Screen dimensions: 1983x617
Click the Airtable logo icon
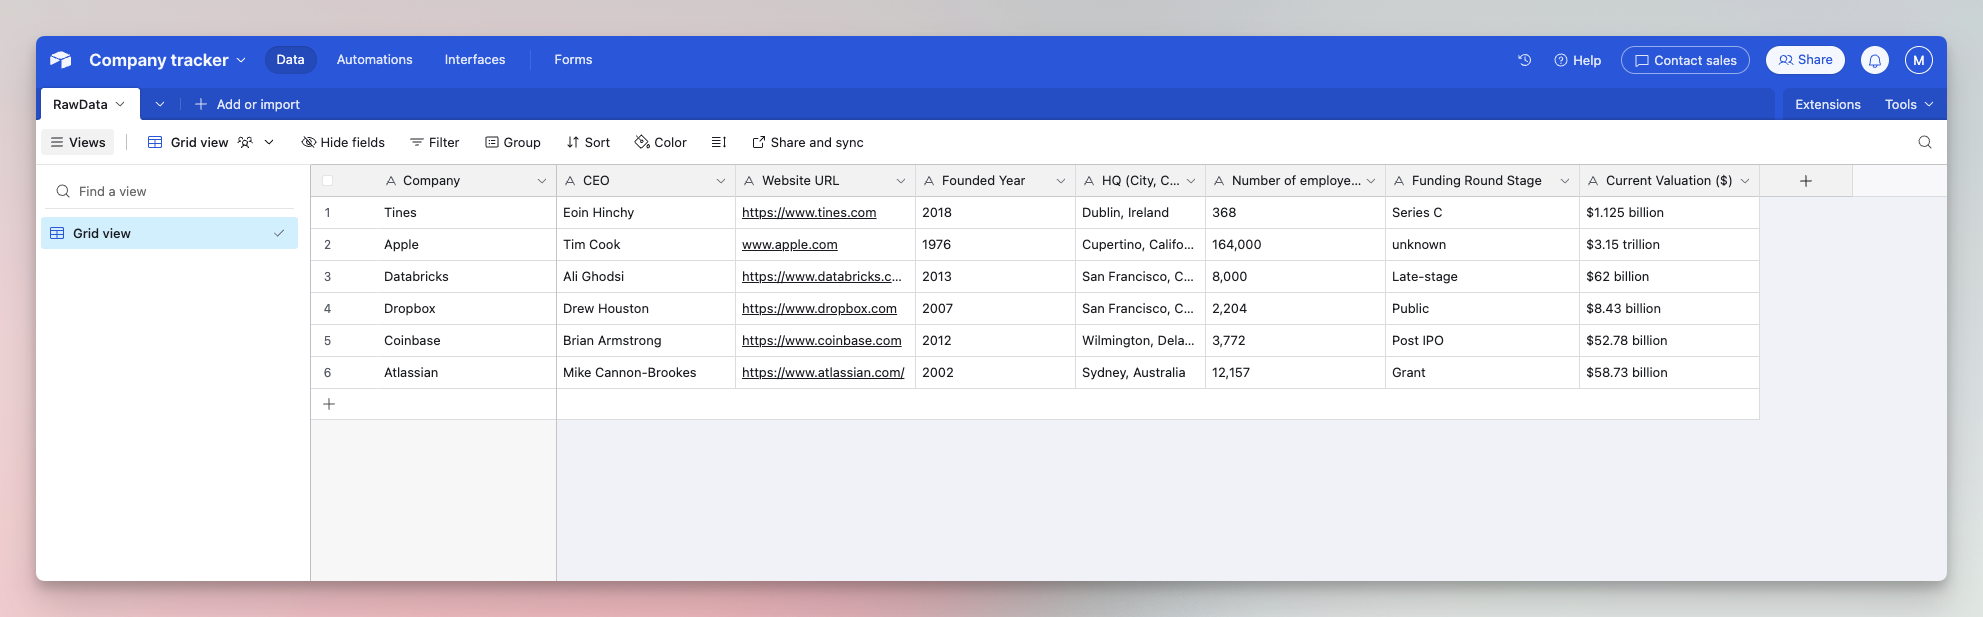(61, 60)
